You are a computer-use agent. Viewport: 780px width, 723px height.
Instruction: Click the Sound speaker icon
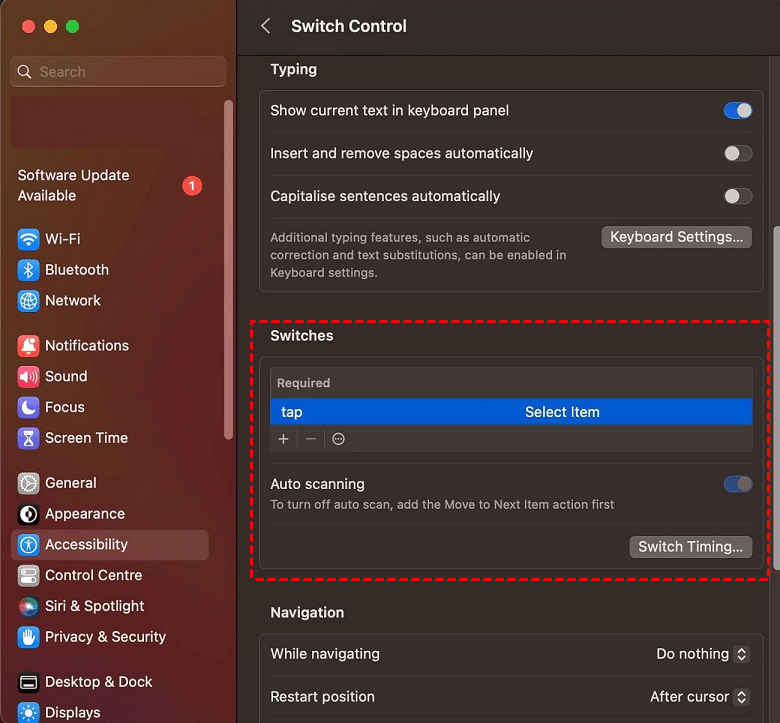pos(28,377)
